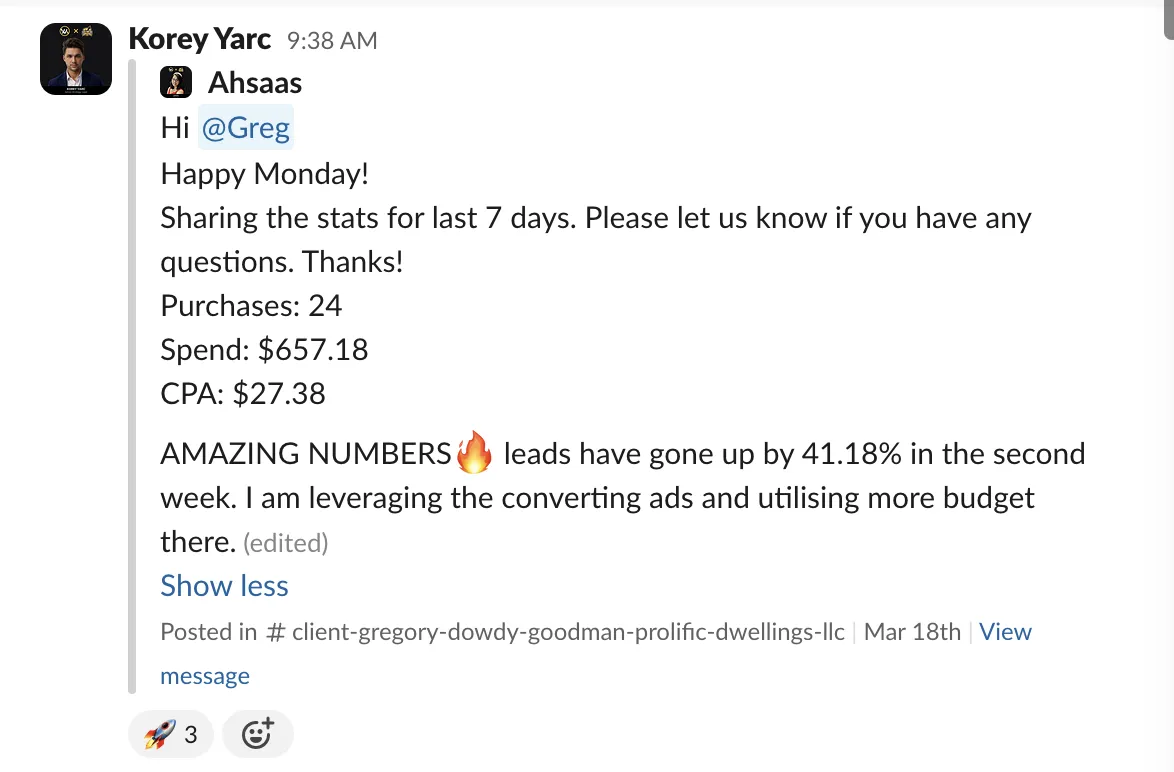Click the Happy Monday! text line

pos(264,174)
